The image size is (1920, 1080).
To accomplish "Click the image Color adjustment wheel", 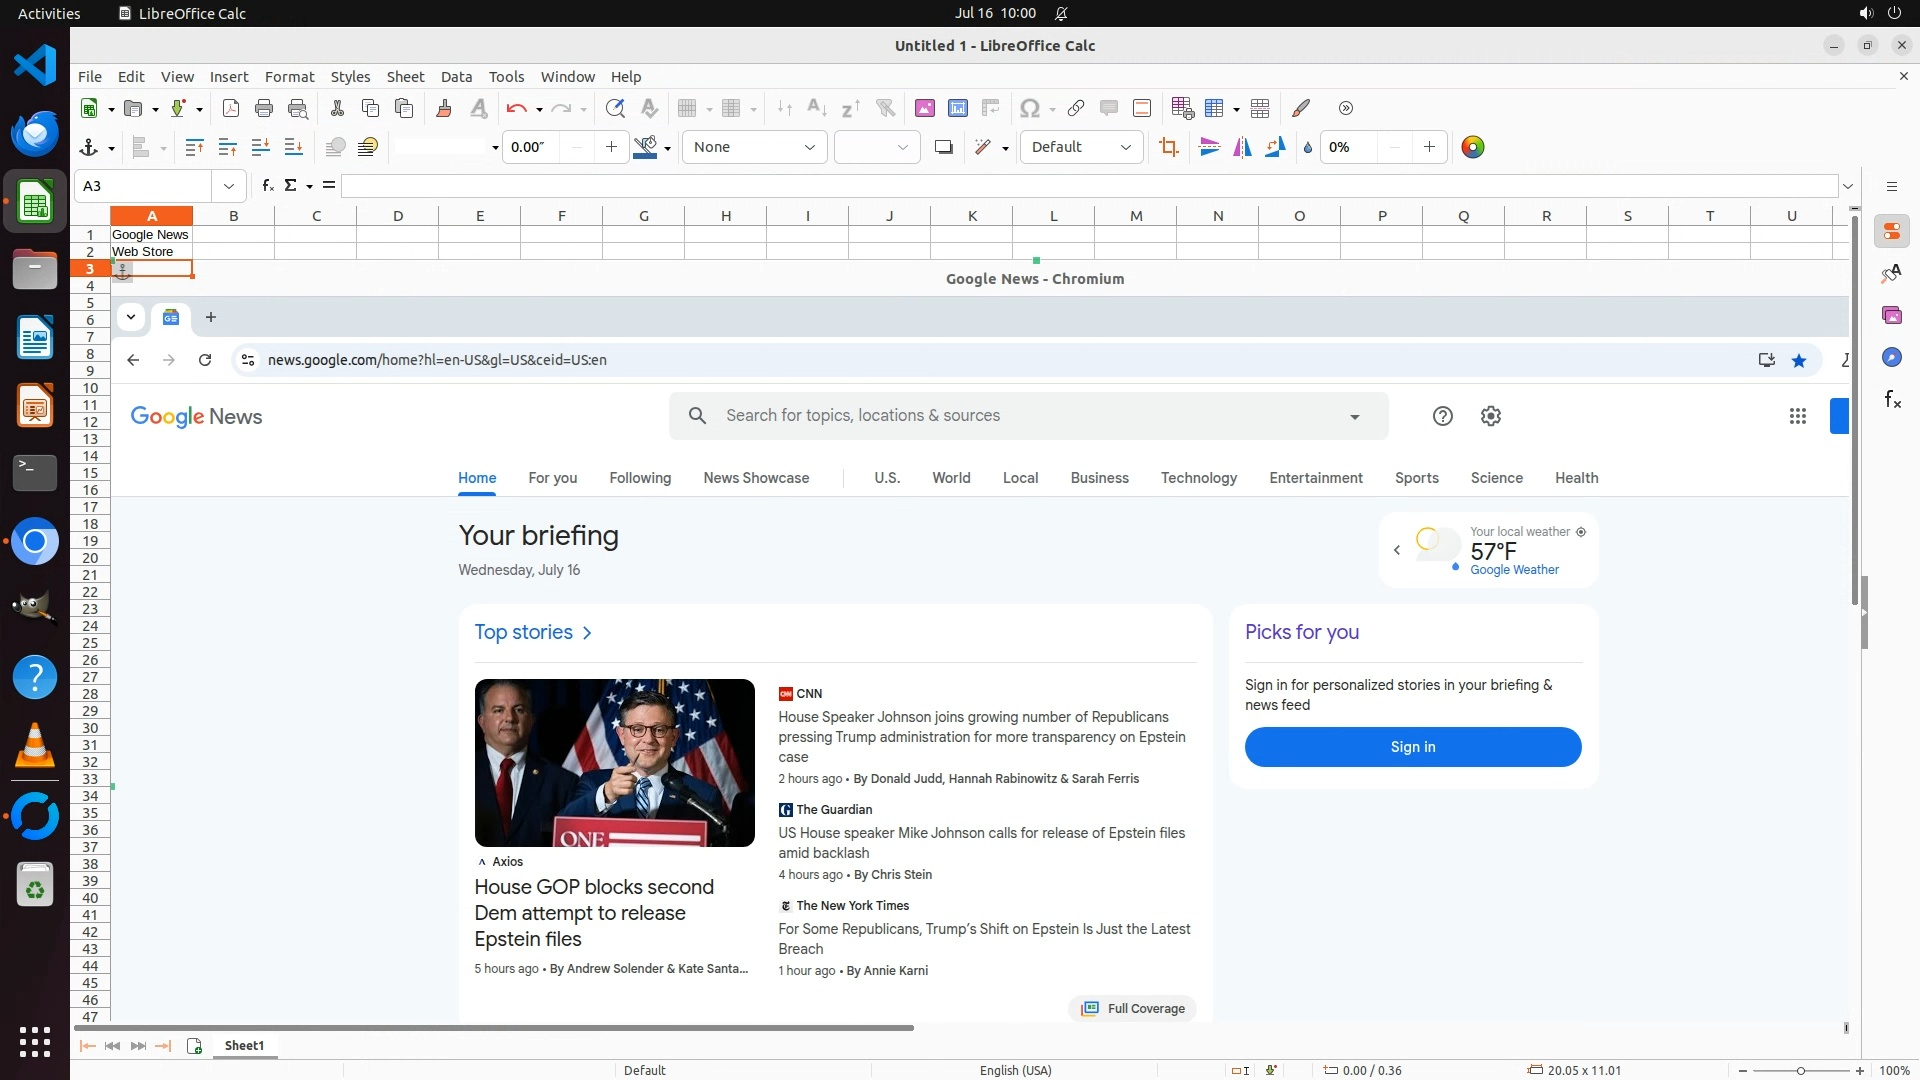I will pyautogui.click(x=1472, y=148).
